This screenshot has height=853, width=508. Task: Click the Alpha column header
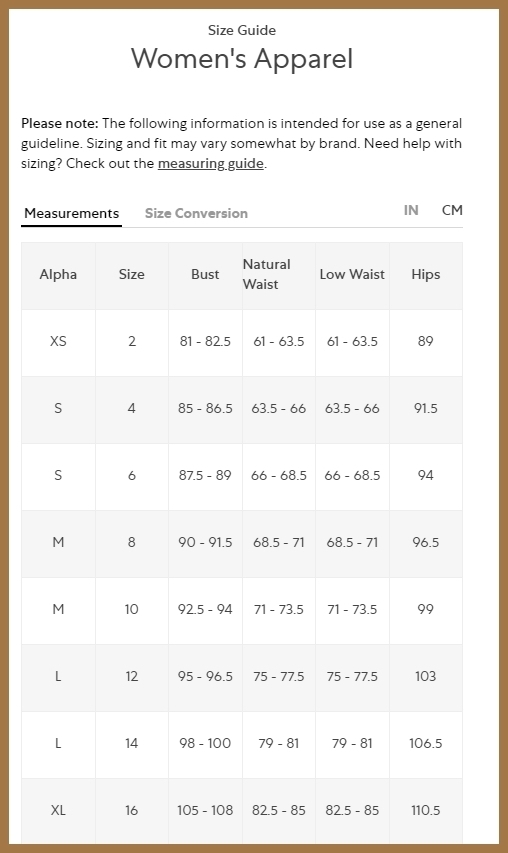[x=58, y=274]
